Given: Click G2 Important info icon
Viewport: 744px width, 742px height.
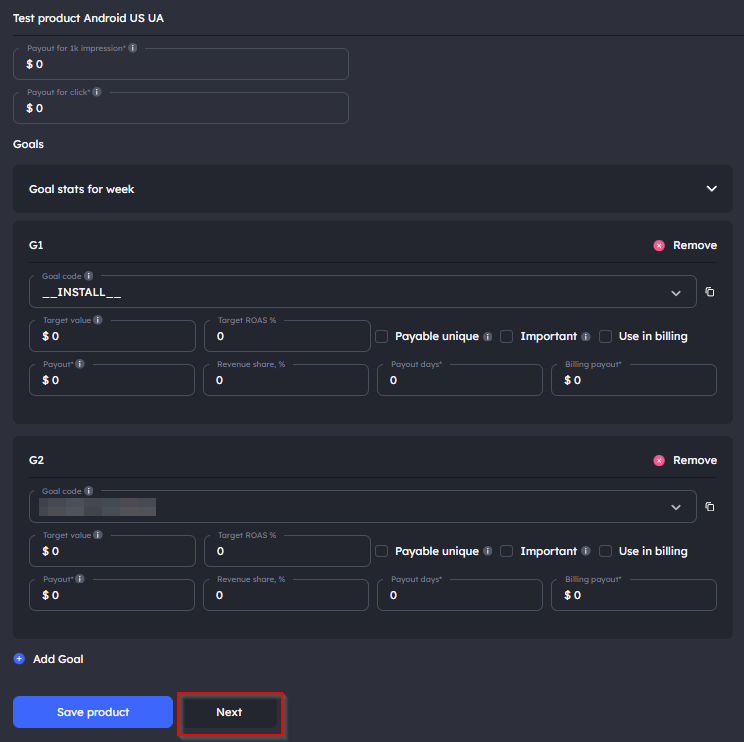Looking at the screenshot, I should point(586,551).
